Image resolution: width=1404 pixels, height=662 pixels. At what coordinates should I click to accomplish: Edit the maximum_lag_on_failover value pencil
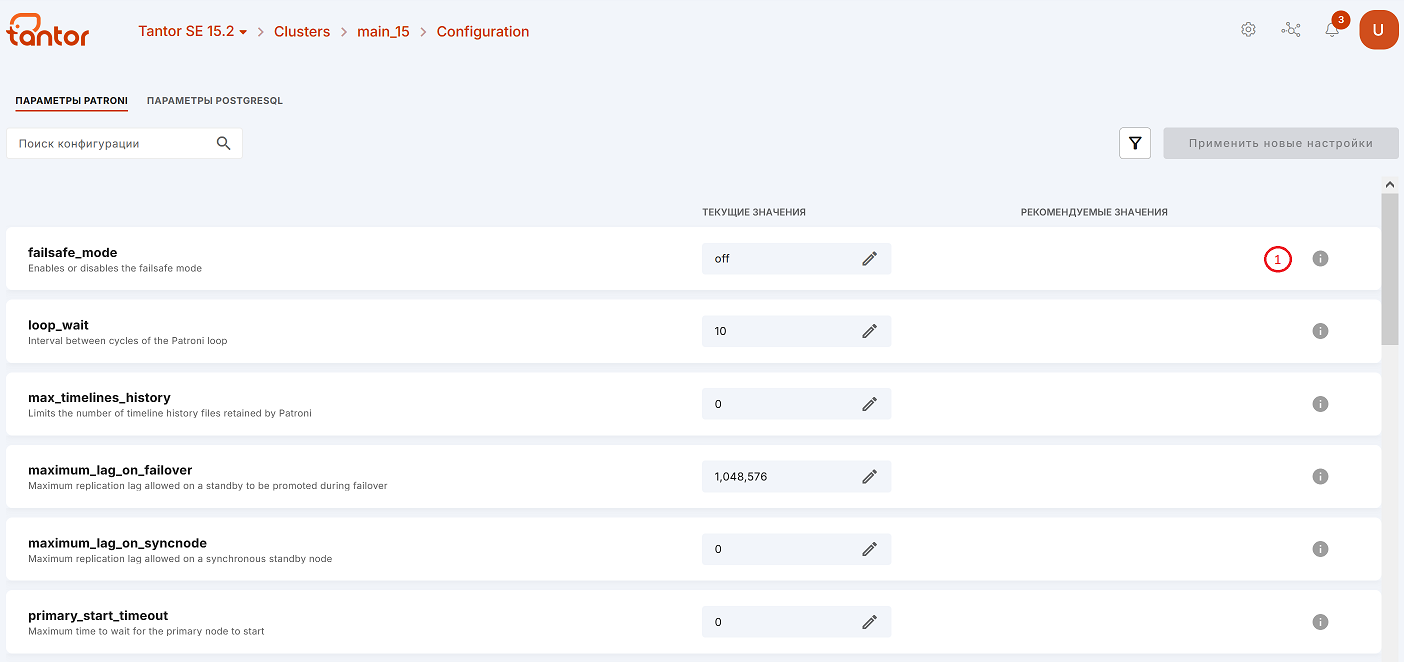coord(870,477)
